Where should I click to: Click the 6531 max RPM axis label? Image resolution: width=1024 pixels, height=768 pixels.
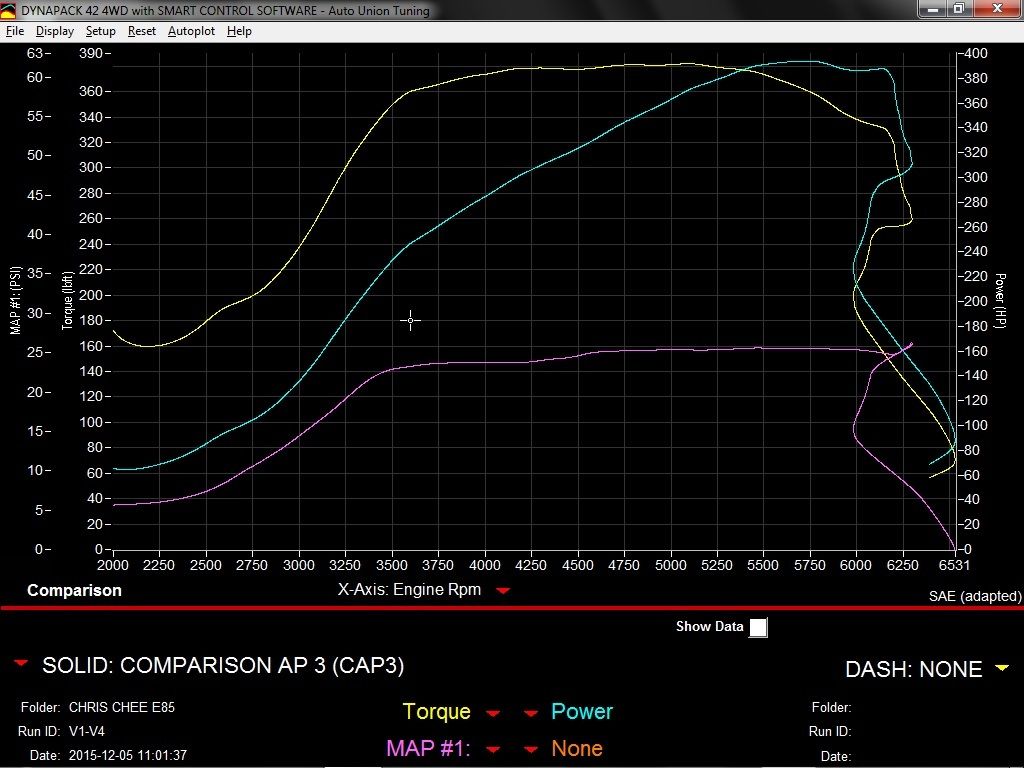click(955, 565)
